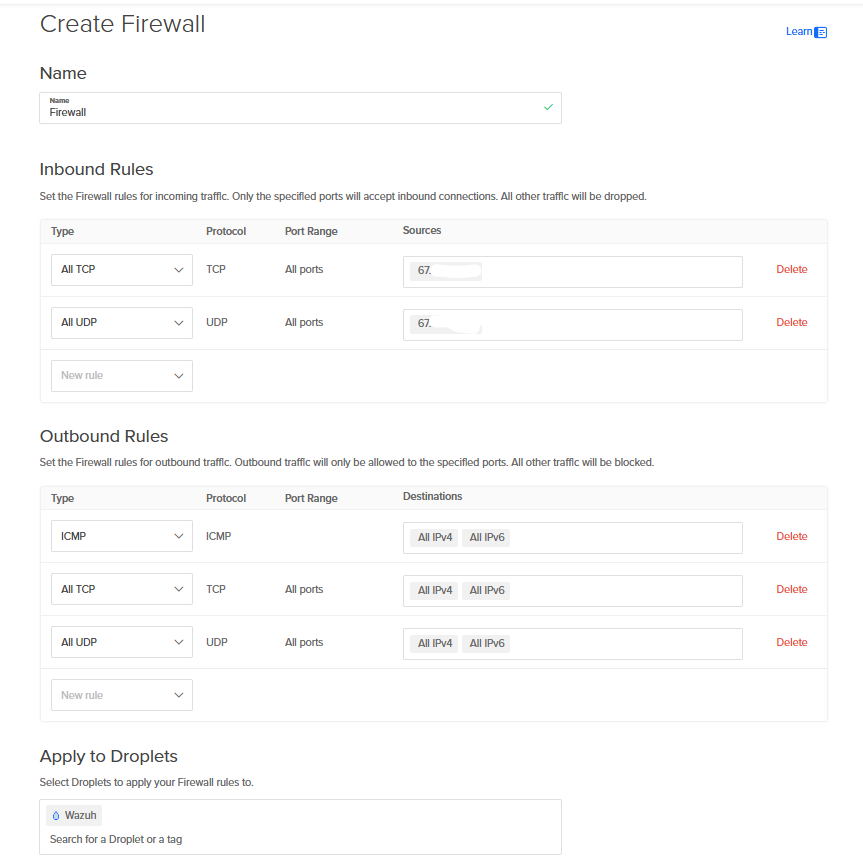This screenshot has width=863, height=866.
Task: Open the inbound All TCP type dropdown
Action: coord(121,270)
